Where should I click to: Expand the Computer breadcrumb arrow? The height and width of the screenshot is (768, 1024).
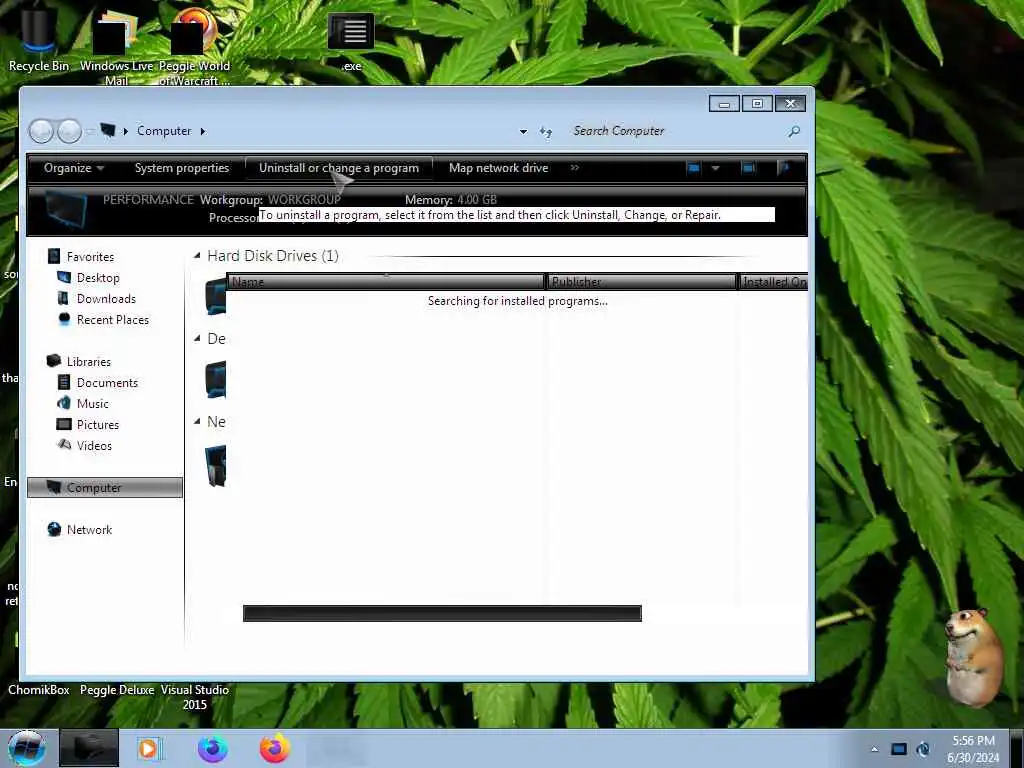coord(203,131)
